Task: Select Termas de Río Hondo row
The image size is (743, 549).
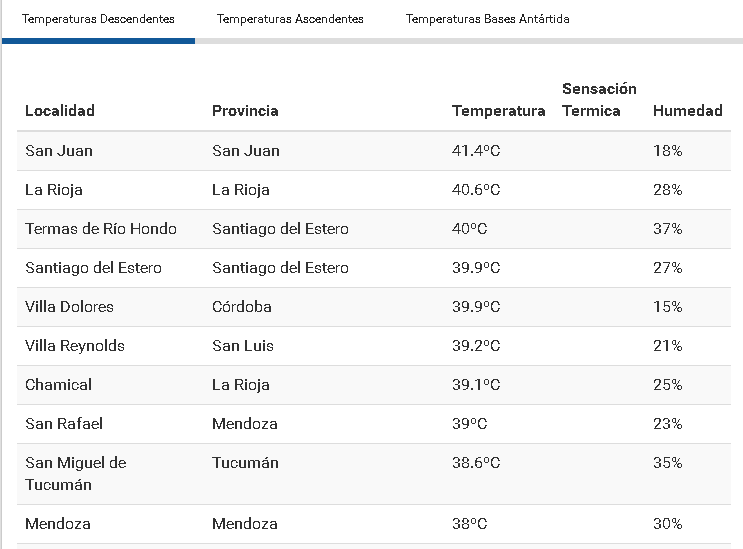Action: click(x=101, y=229)
